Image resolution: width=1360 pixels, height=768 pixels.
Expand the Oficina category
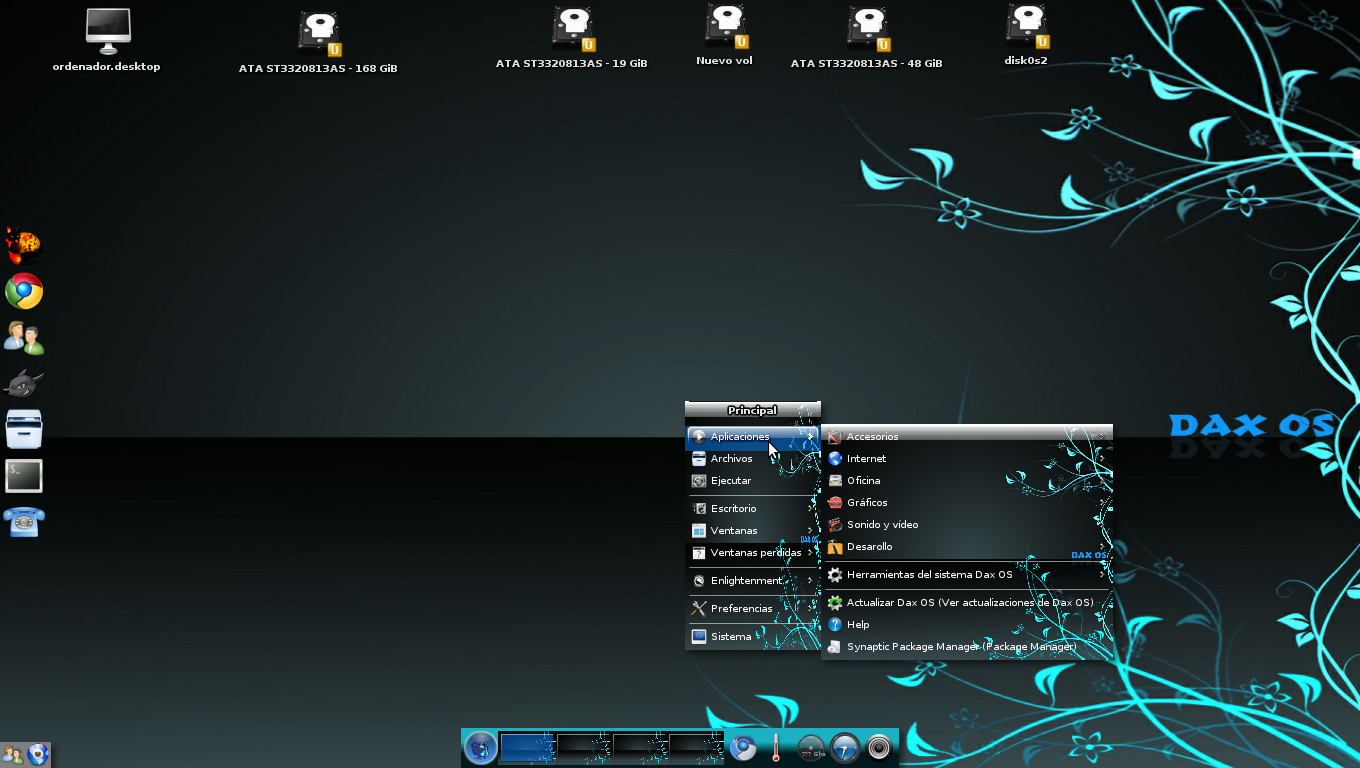coord(967,481)
